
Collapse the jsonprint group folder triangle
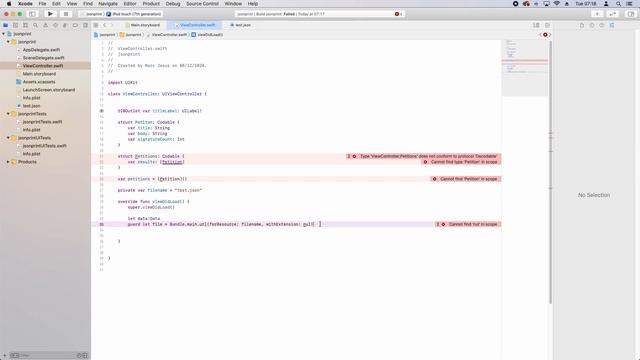pos(8,42)
